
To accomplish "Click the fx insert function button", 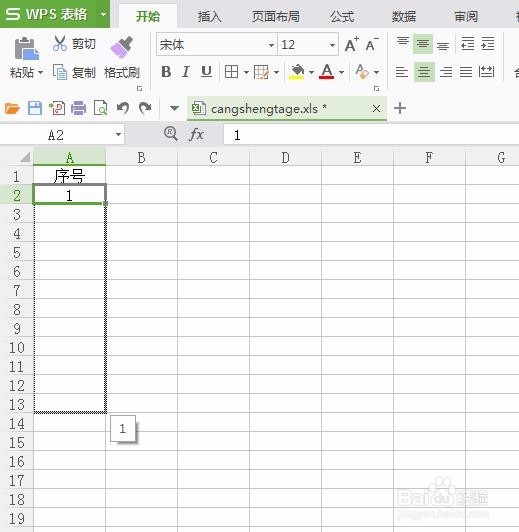I will (196, 135).
